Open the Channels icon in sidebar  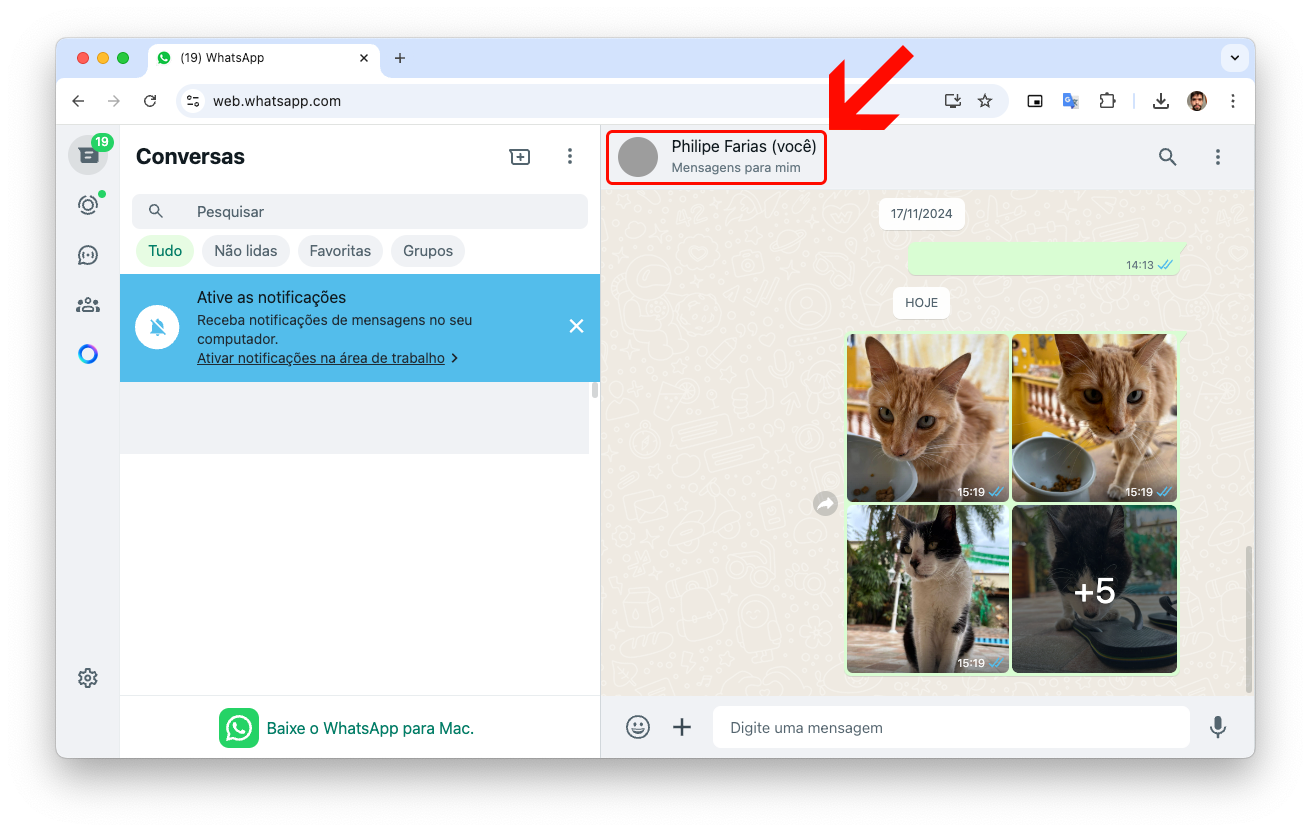tap(88, 255)
